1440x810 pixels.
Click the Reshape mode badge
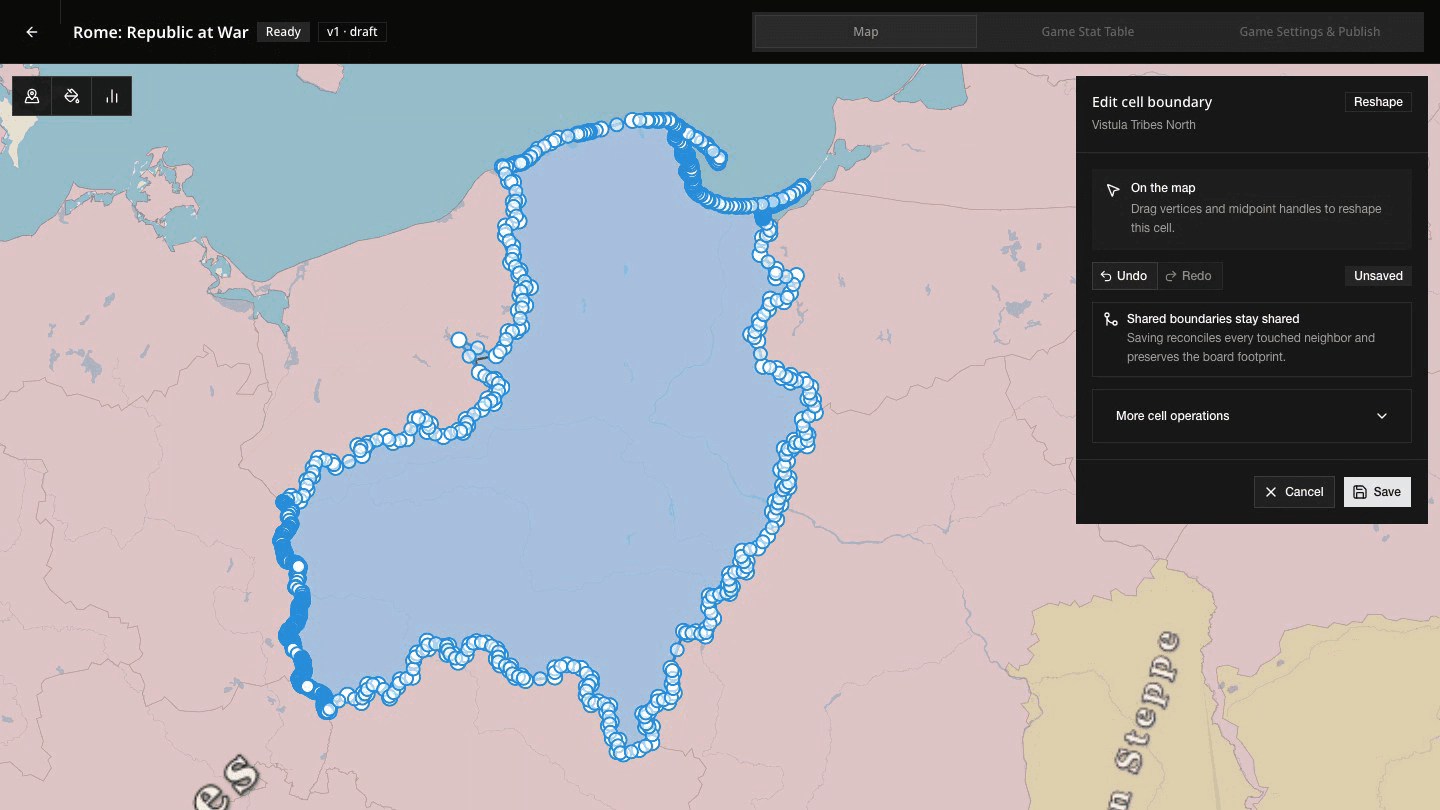point(1378,102)
